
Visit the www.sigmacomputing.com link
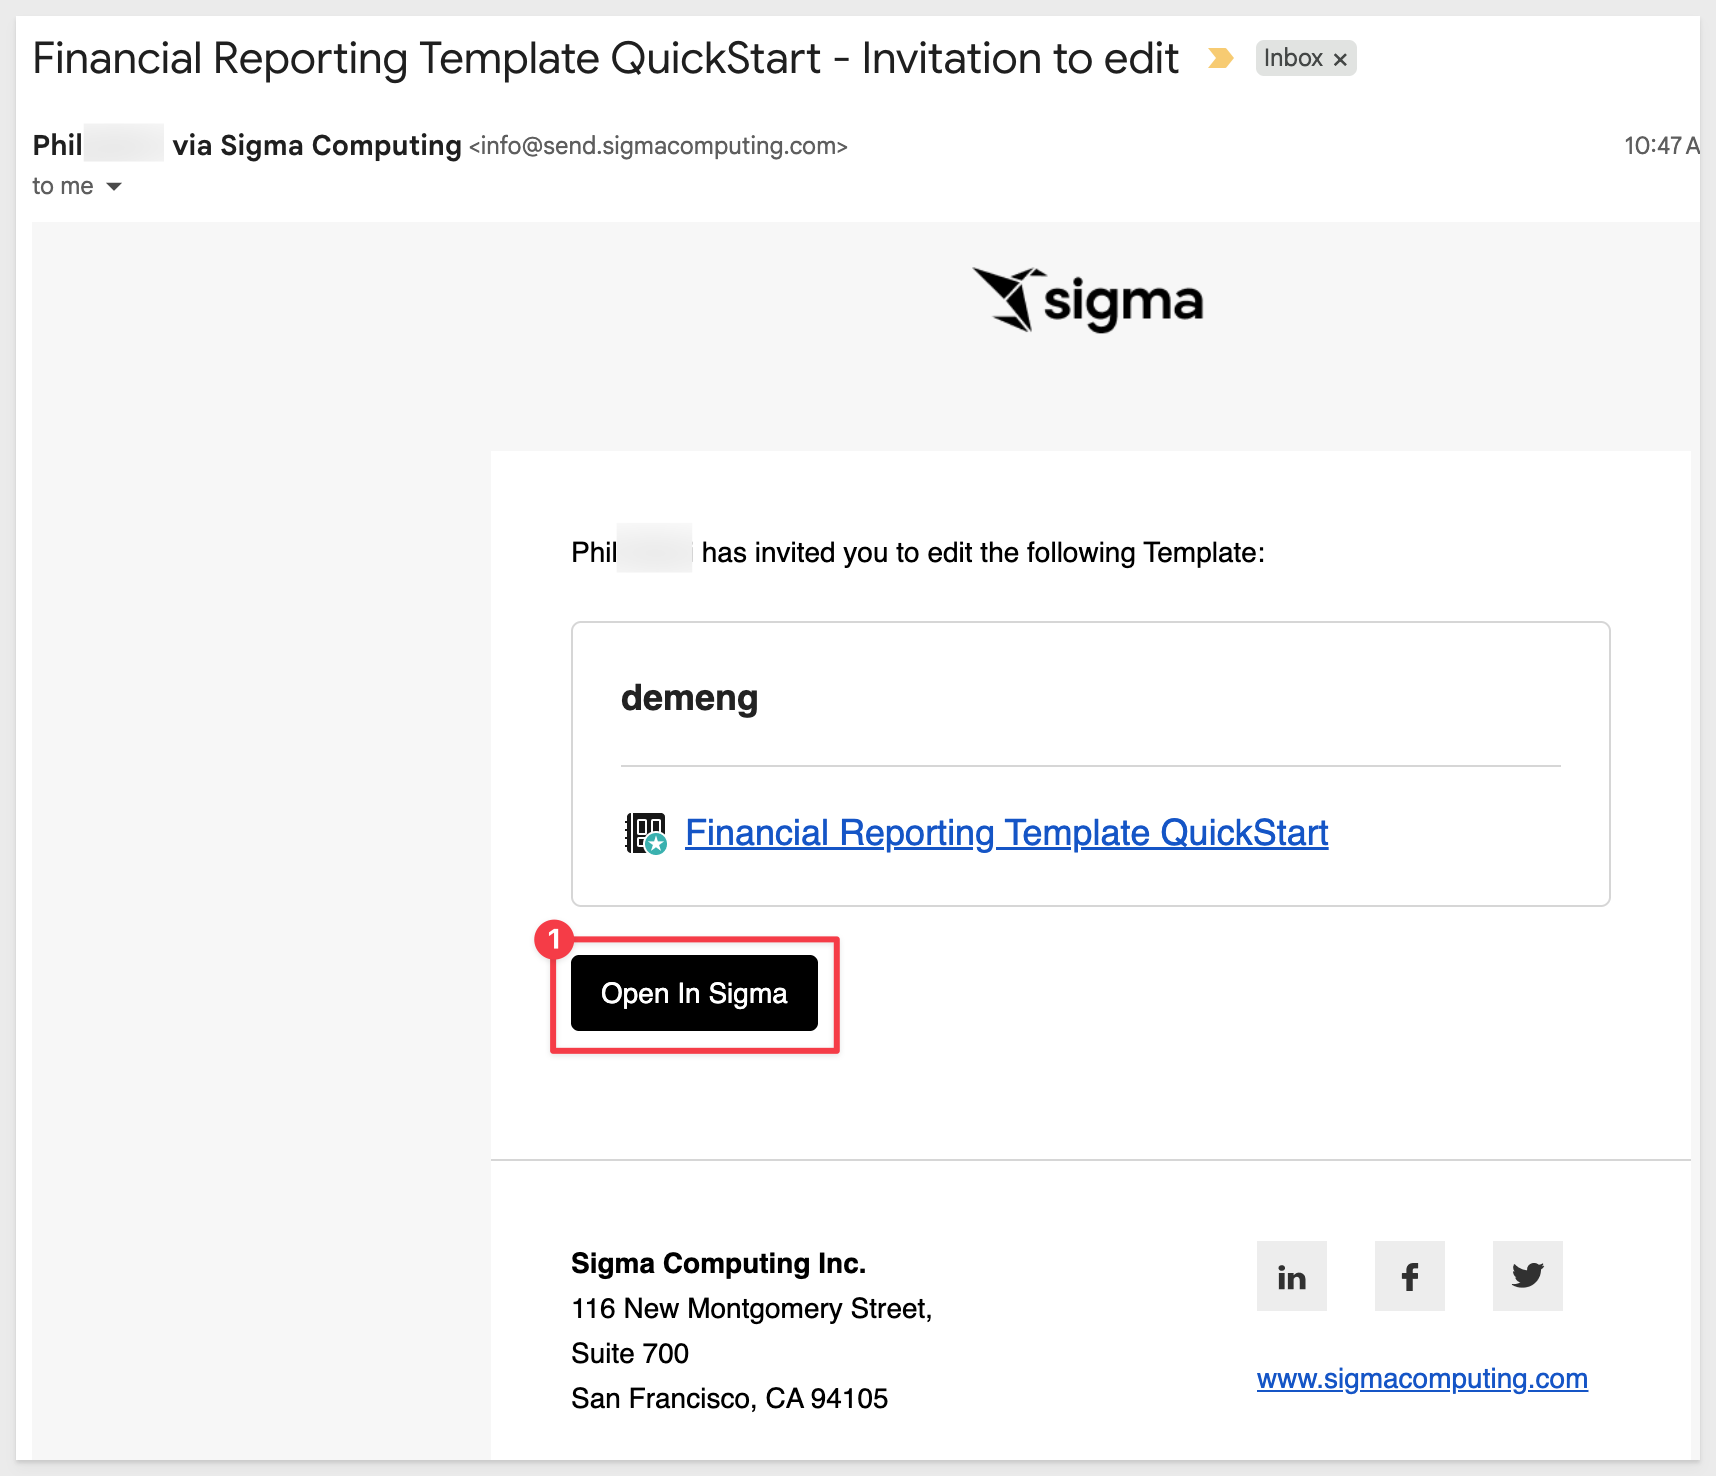[x=1422, y=1378]
